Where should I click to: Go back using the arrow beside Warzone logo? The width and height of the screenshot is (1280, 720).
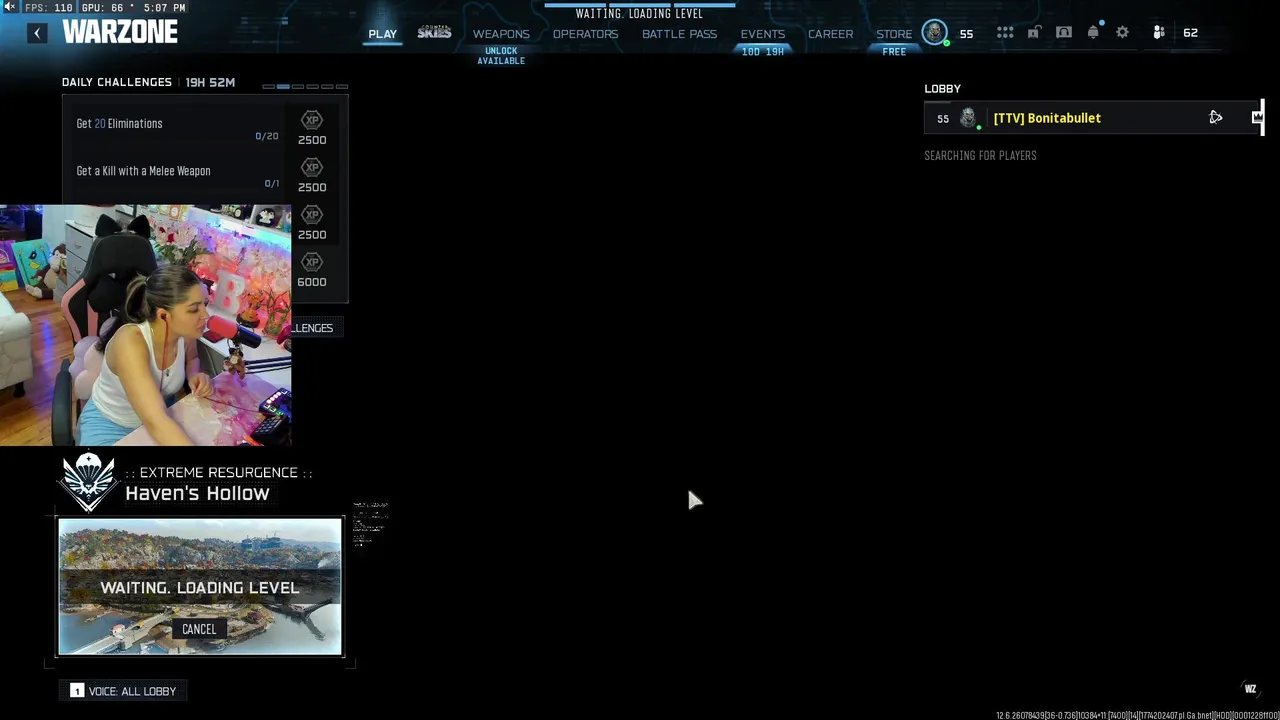coord(37,33)
